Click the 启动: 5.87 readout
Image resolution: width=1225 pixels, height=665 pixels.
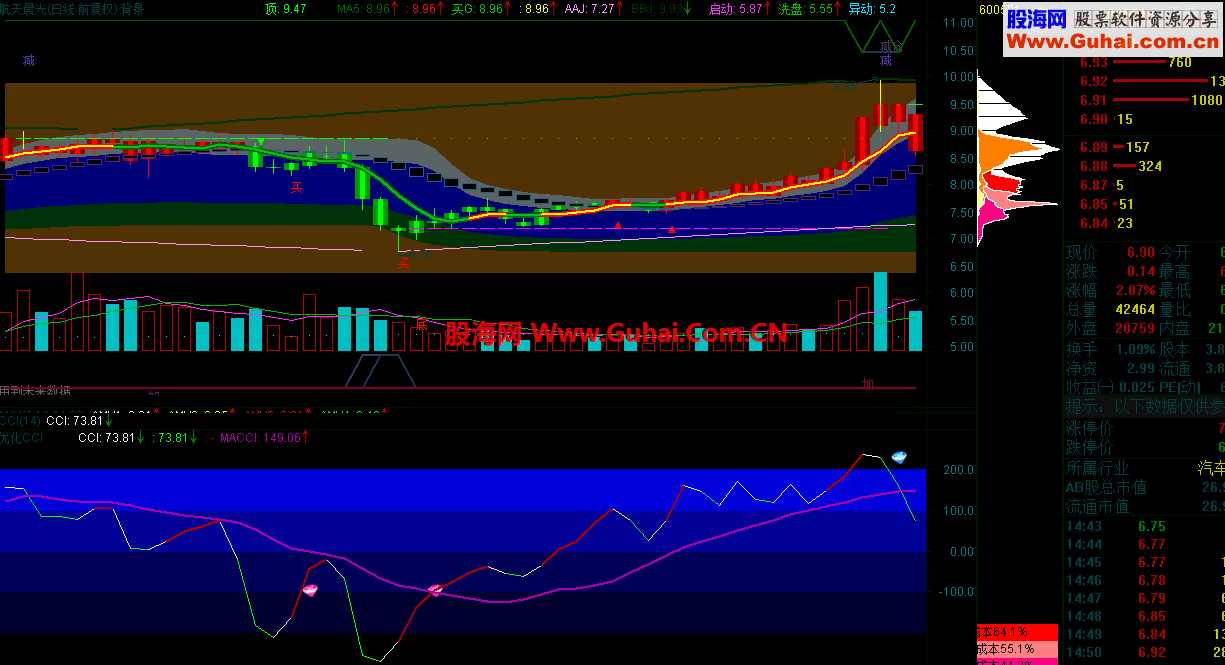point(739,9)
